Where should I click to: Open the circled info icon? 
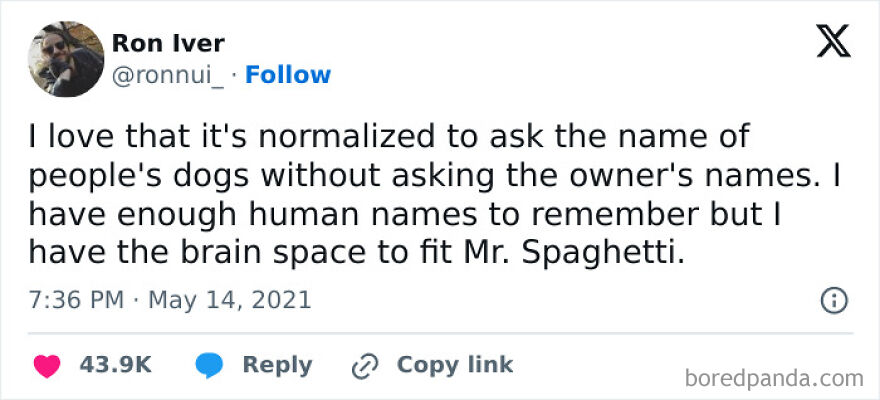point(834,299)
